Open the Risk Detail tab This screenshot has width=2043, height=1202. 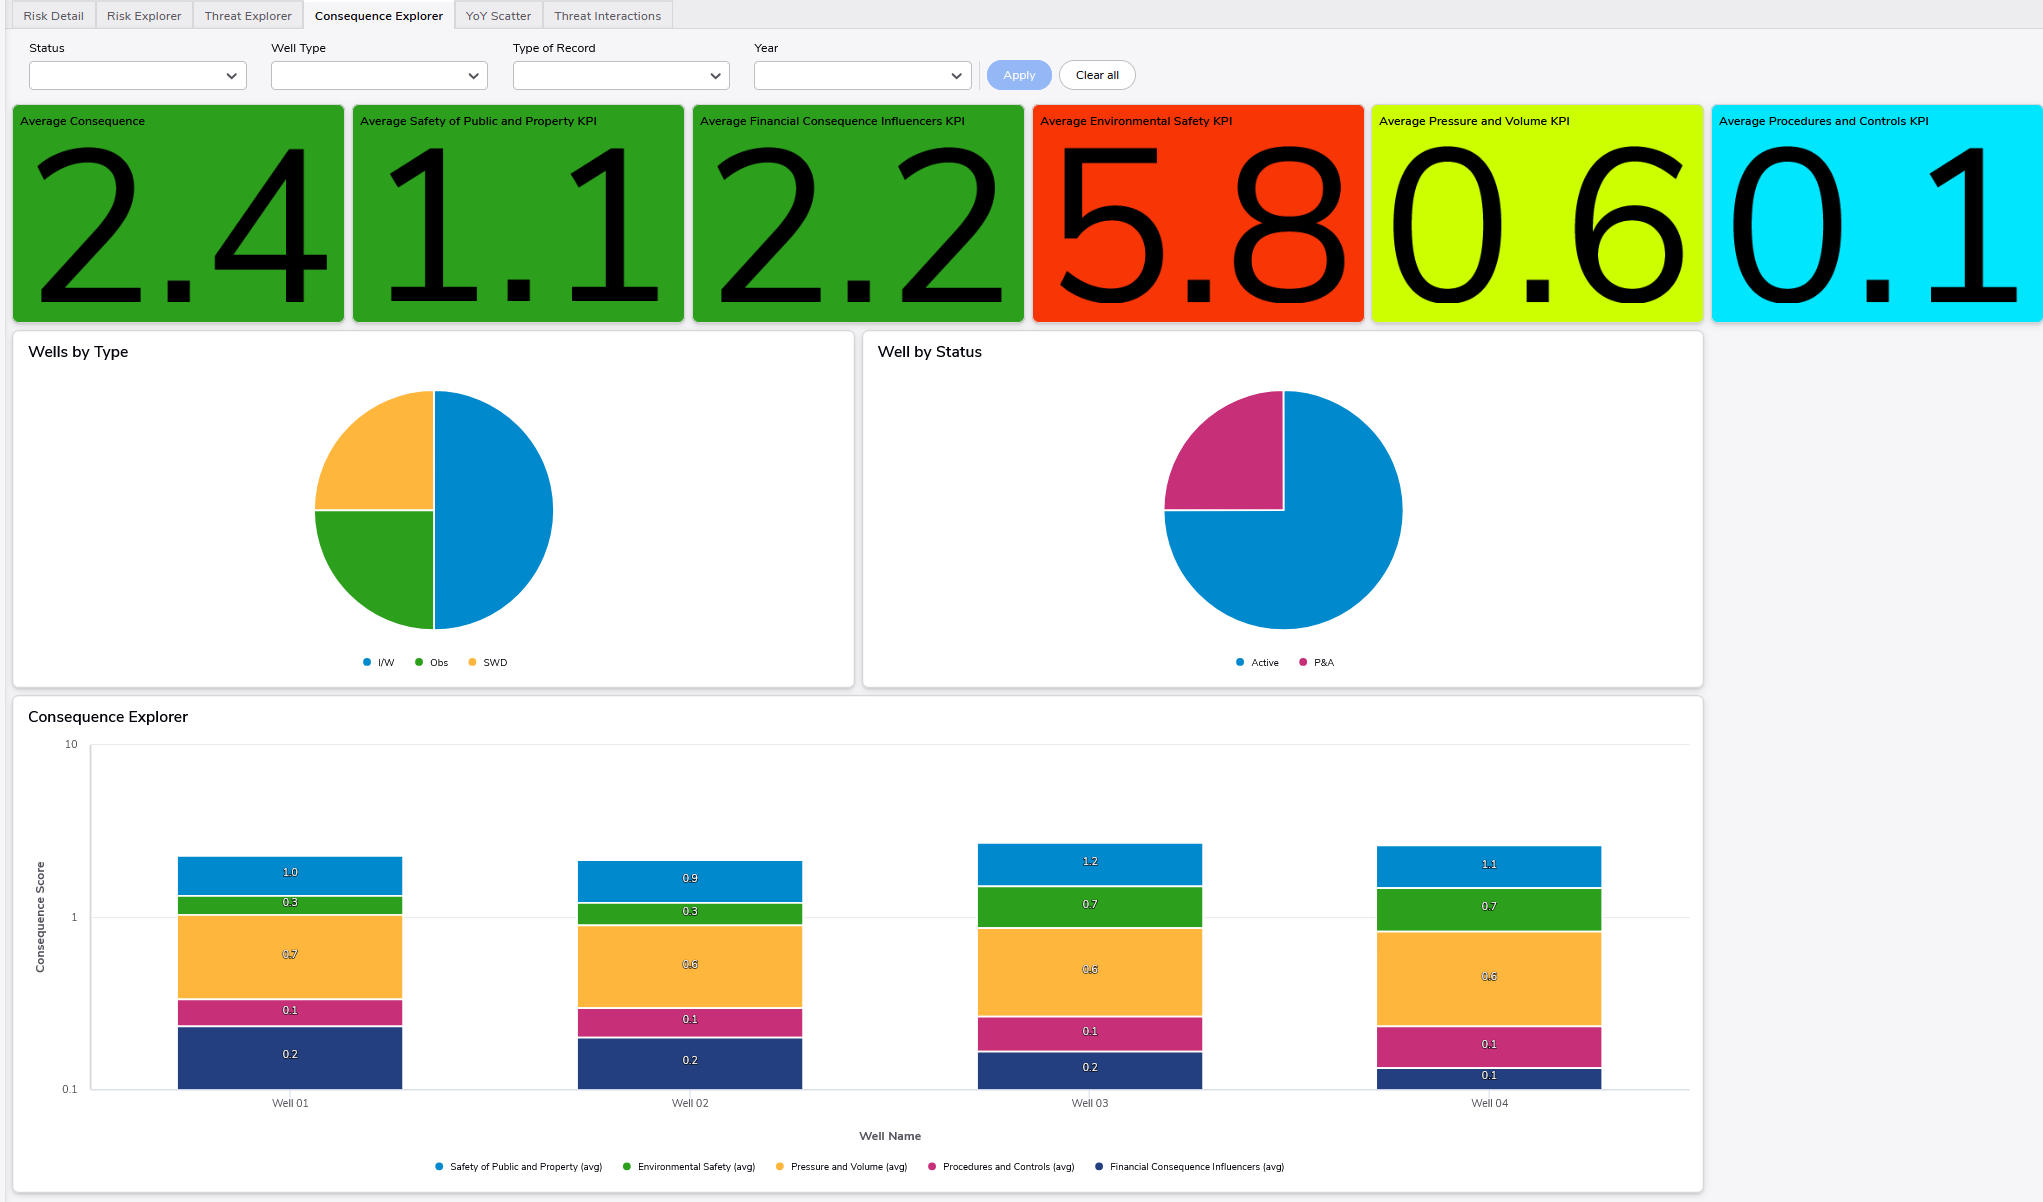pos(54,16)
